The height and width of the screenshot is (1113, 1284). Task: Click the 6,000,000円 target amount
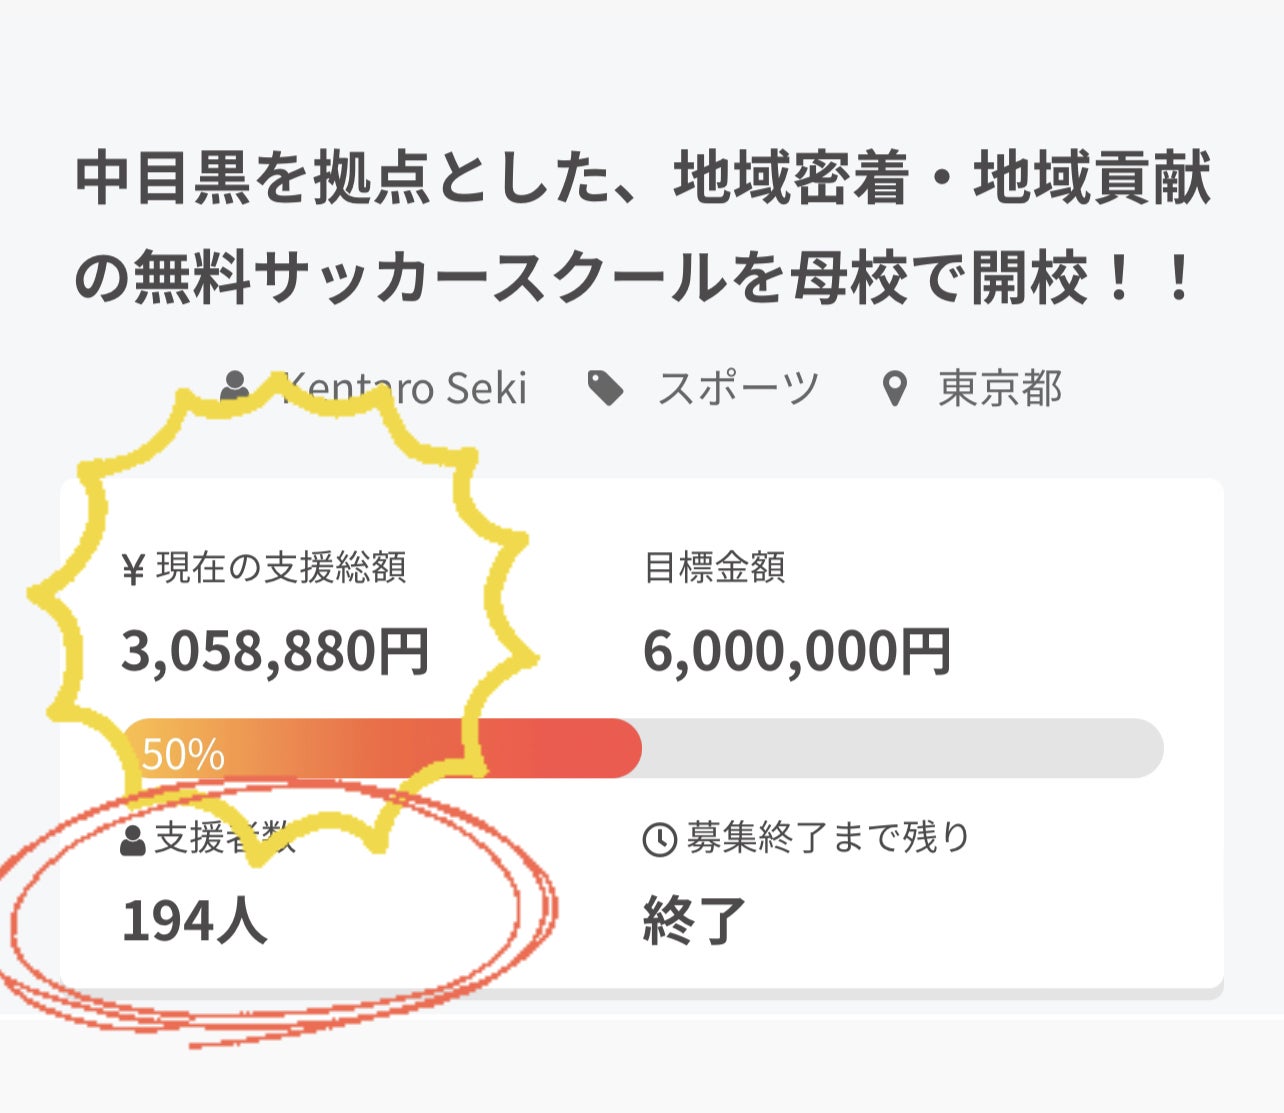(796, 651)
